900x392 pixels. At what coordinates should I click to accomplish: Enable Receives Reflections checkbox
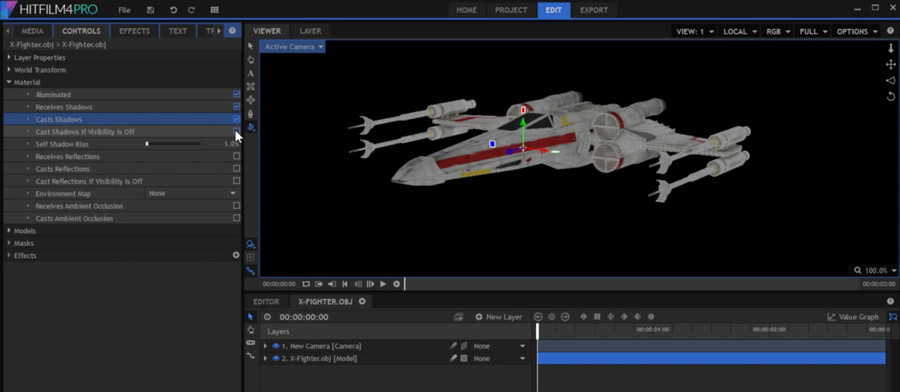236,156
